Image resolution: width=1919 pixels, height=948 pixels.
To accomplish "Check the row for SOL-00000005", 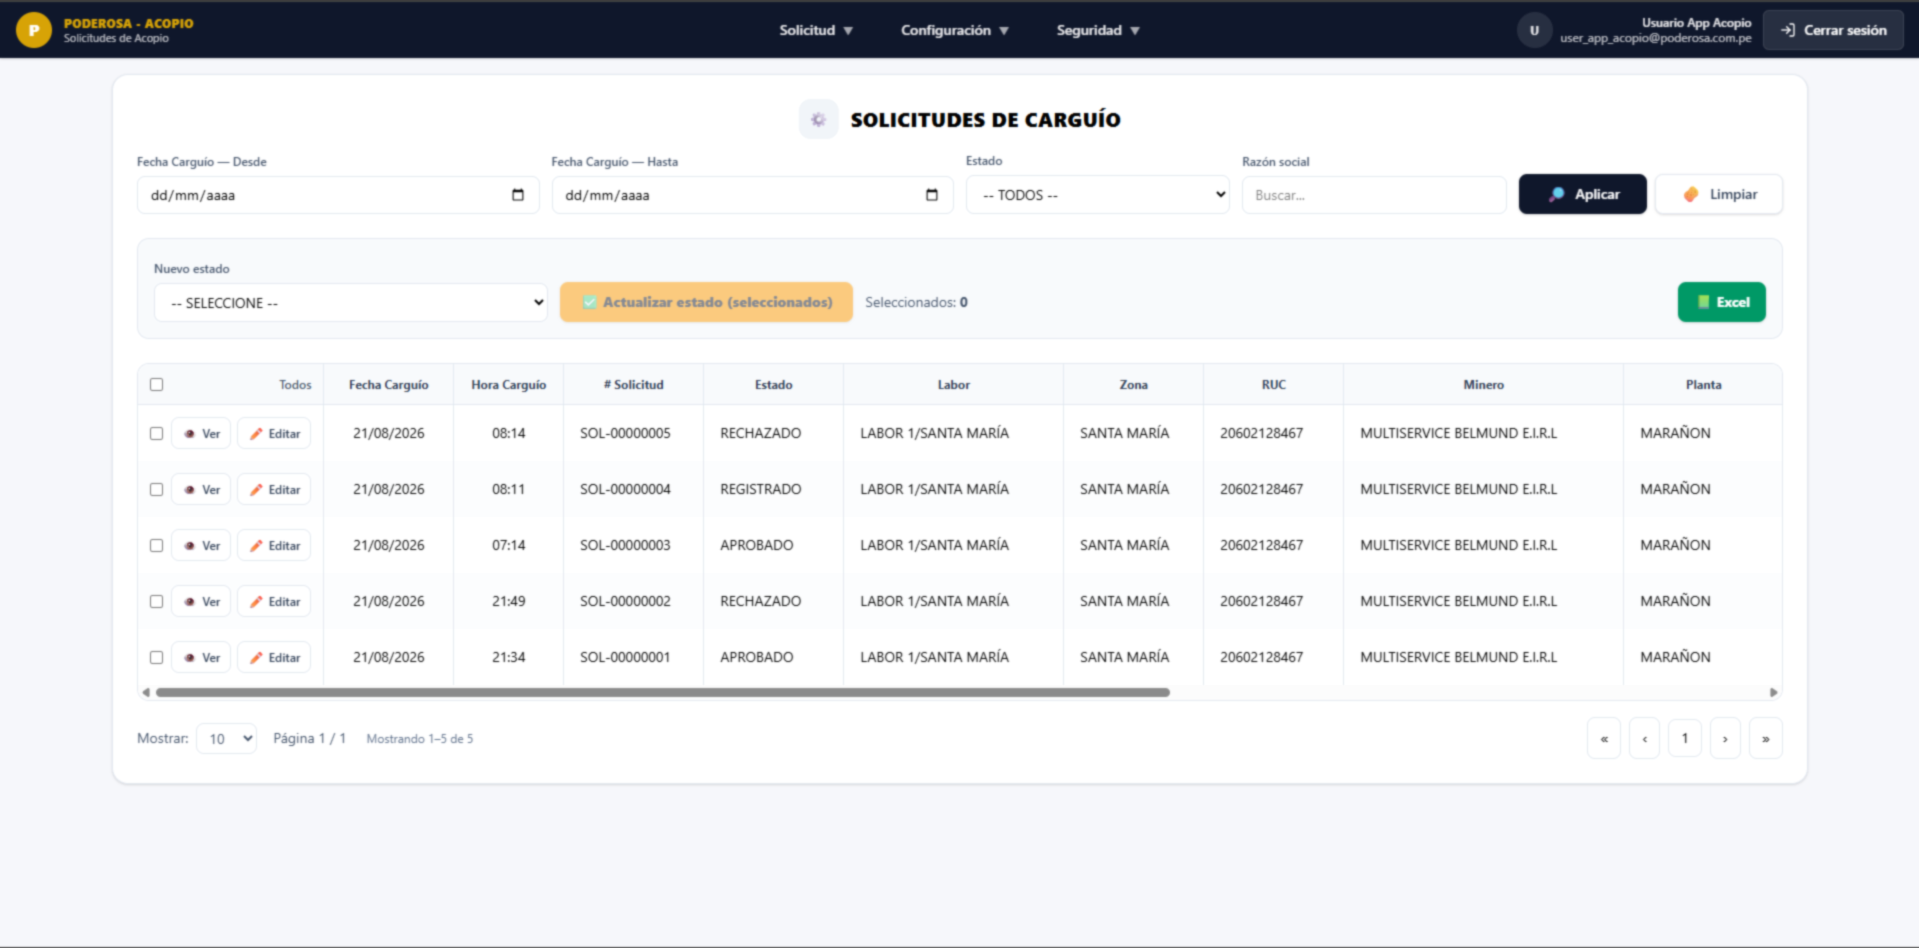I will (x=156, y=433).
